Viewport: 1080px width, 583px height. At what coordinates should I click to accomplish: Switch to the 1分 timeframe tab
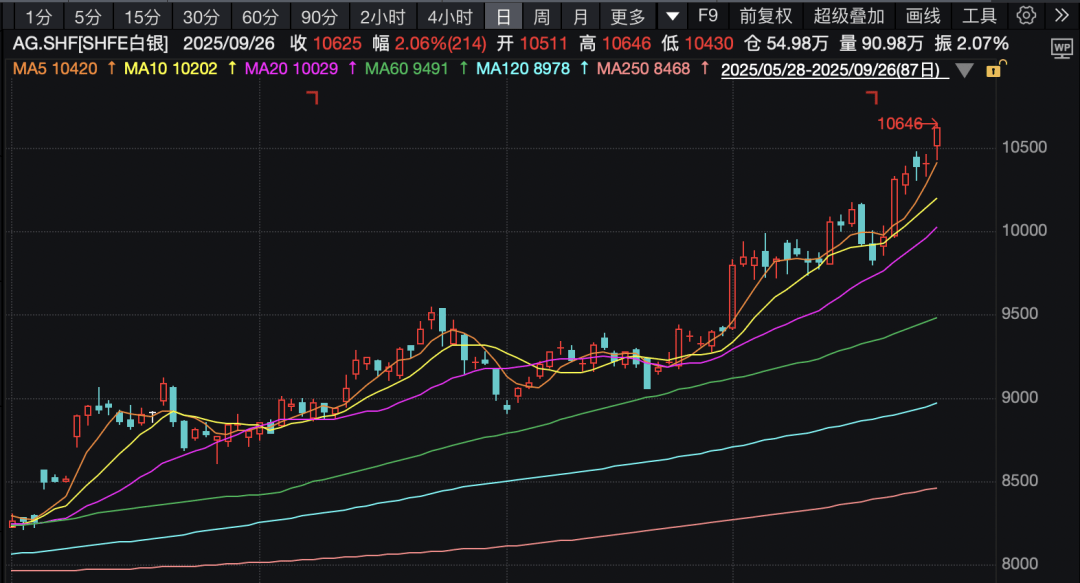[x=39, y=16]
